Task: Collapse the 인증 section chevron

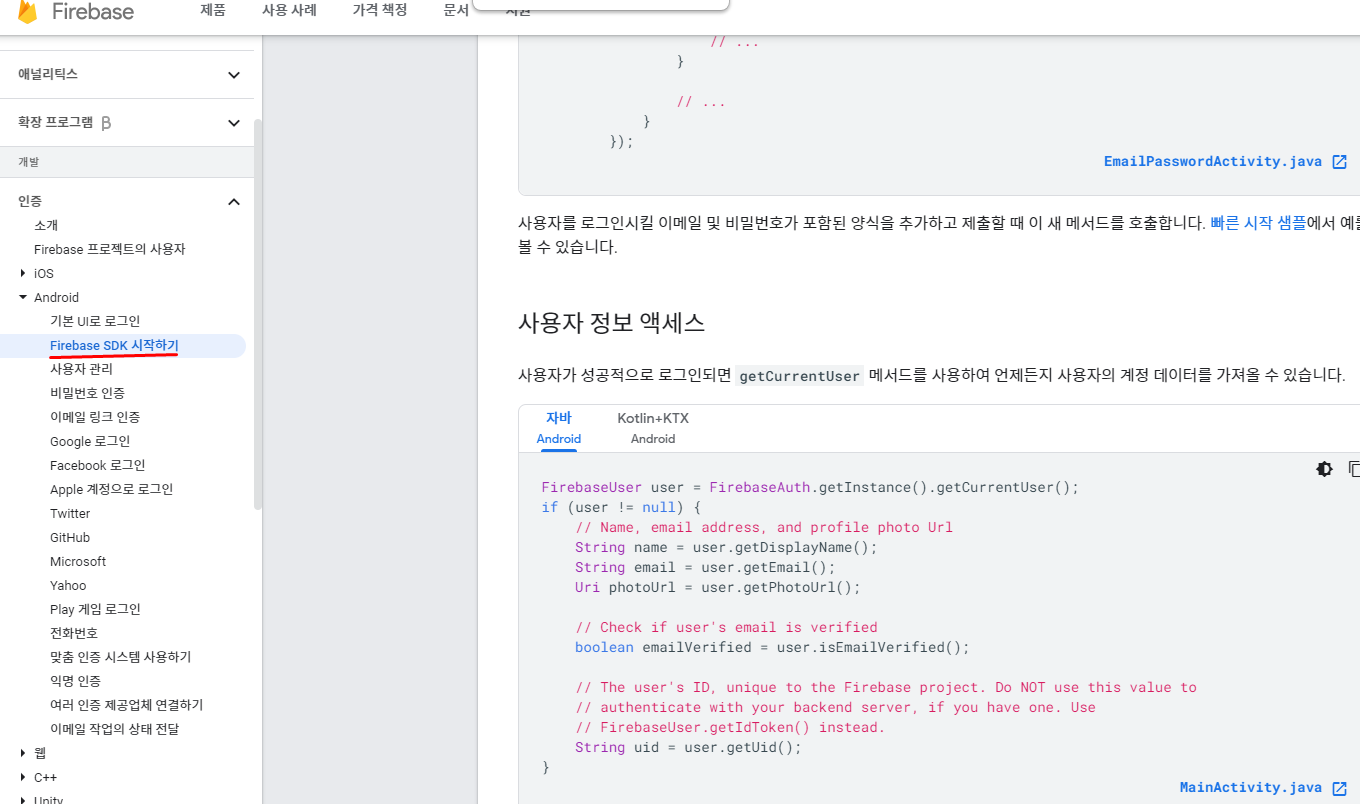Action: tap(234, 202)
